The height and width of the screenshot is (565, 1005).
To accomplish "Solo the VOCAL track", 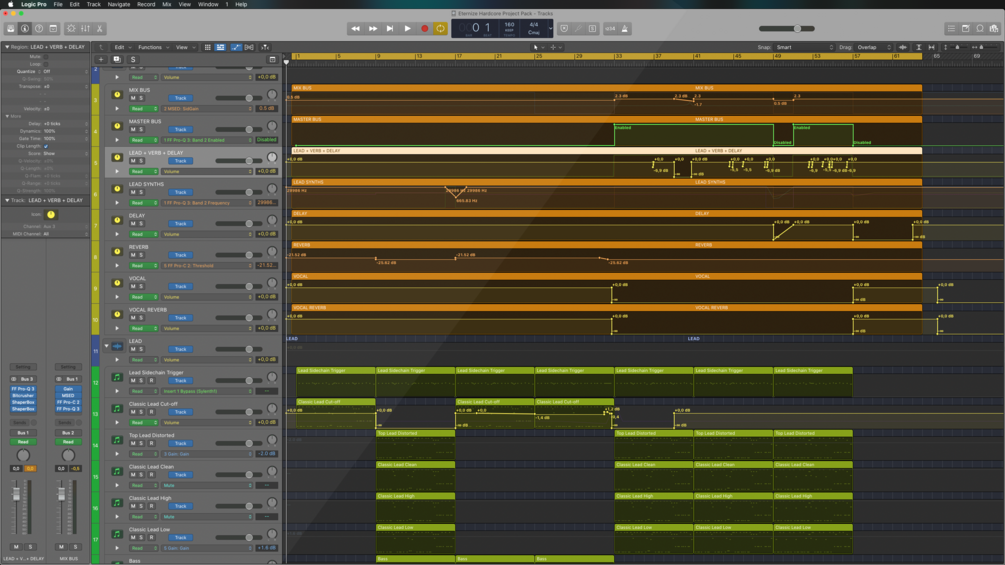I will [x=141, y=286].
